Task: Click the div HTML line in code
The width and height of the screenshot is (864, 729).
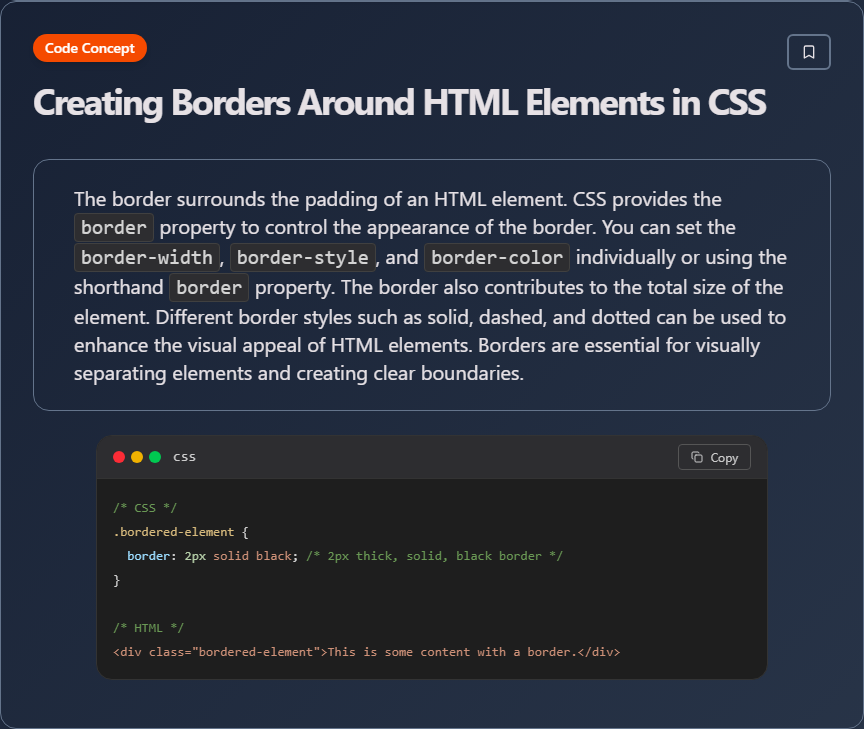Action: 367,651
